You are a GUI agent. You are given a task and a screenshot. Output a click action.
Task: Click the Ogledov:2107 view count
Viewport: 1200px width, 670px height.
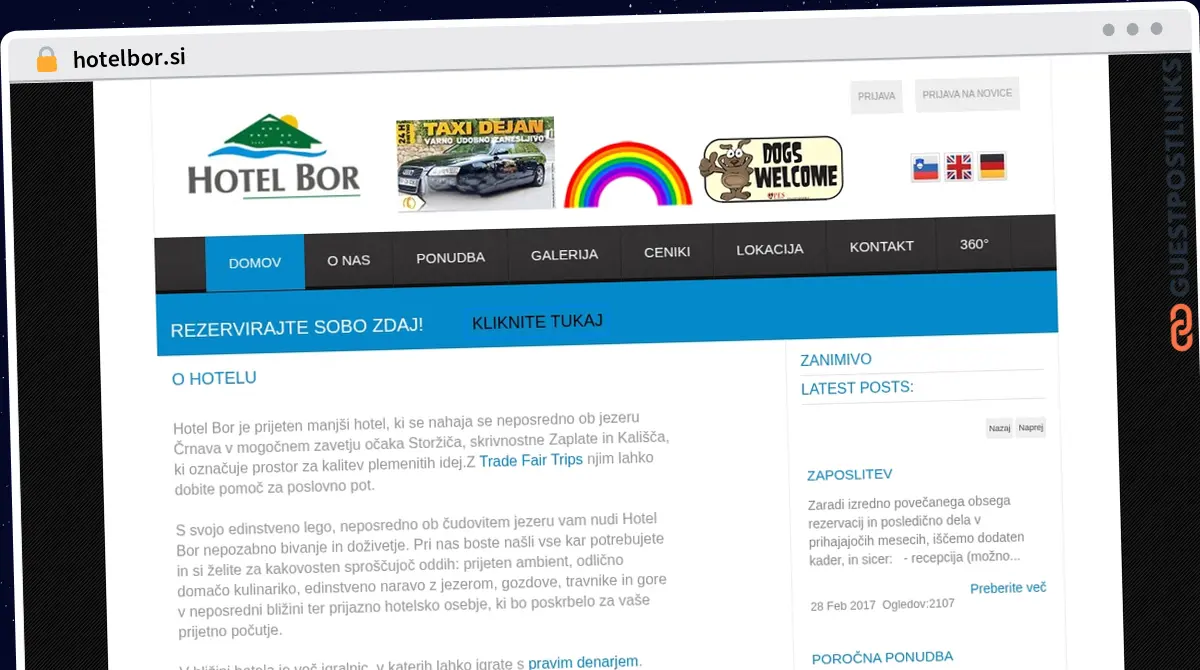(918, 604)
